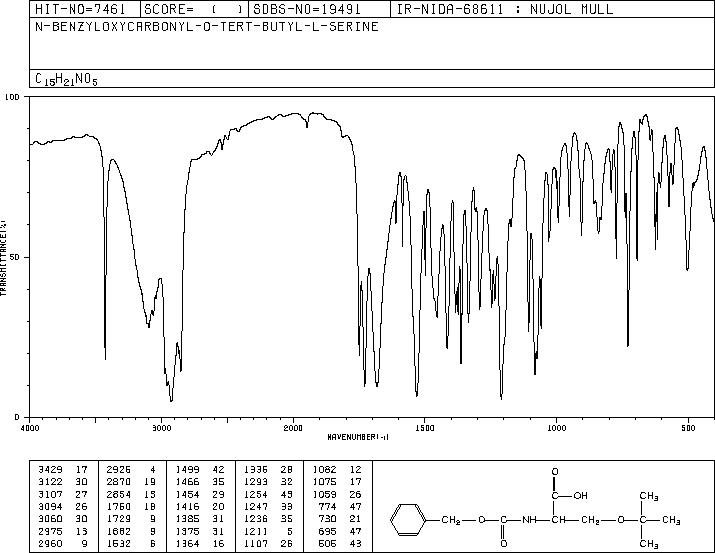The width and height of the screenshot is (715, 553).
Task: Click the 1293 peak value
Action: (x=256, y=481)
